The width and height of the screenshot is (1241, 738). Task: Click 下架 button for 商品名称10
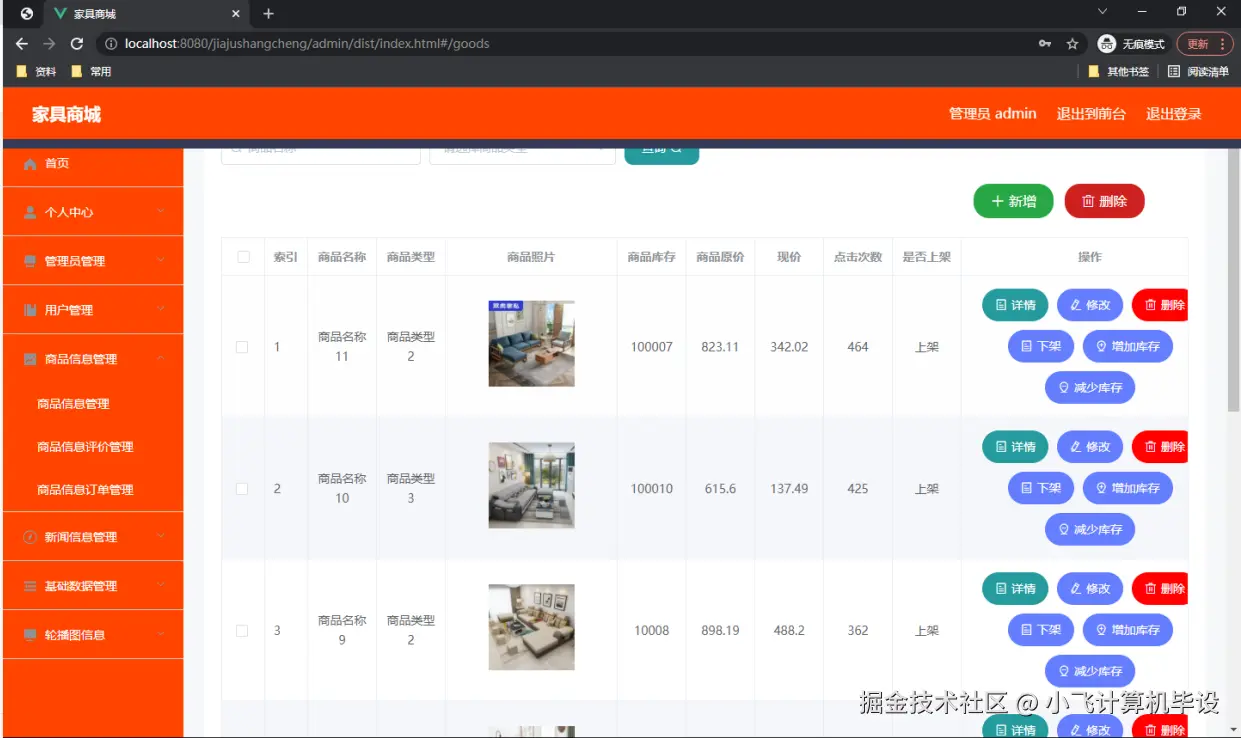[x=1041, y=488]
